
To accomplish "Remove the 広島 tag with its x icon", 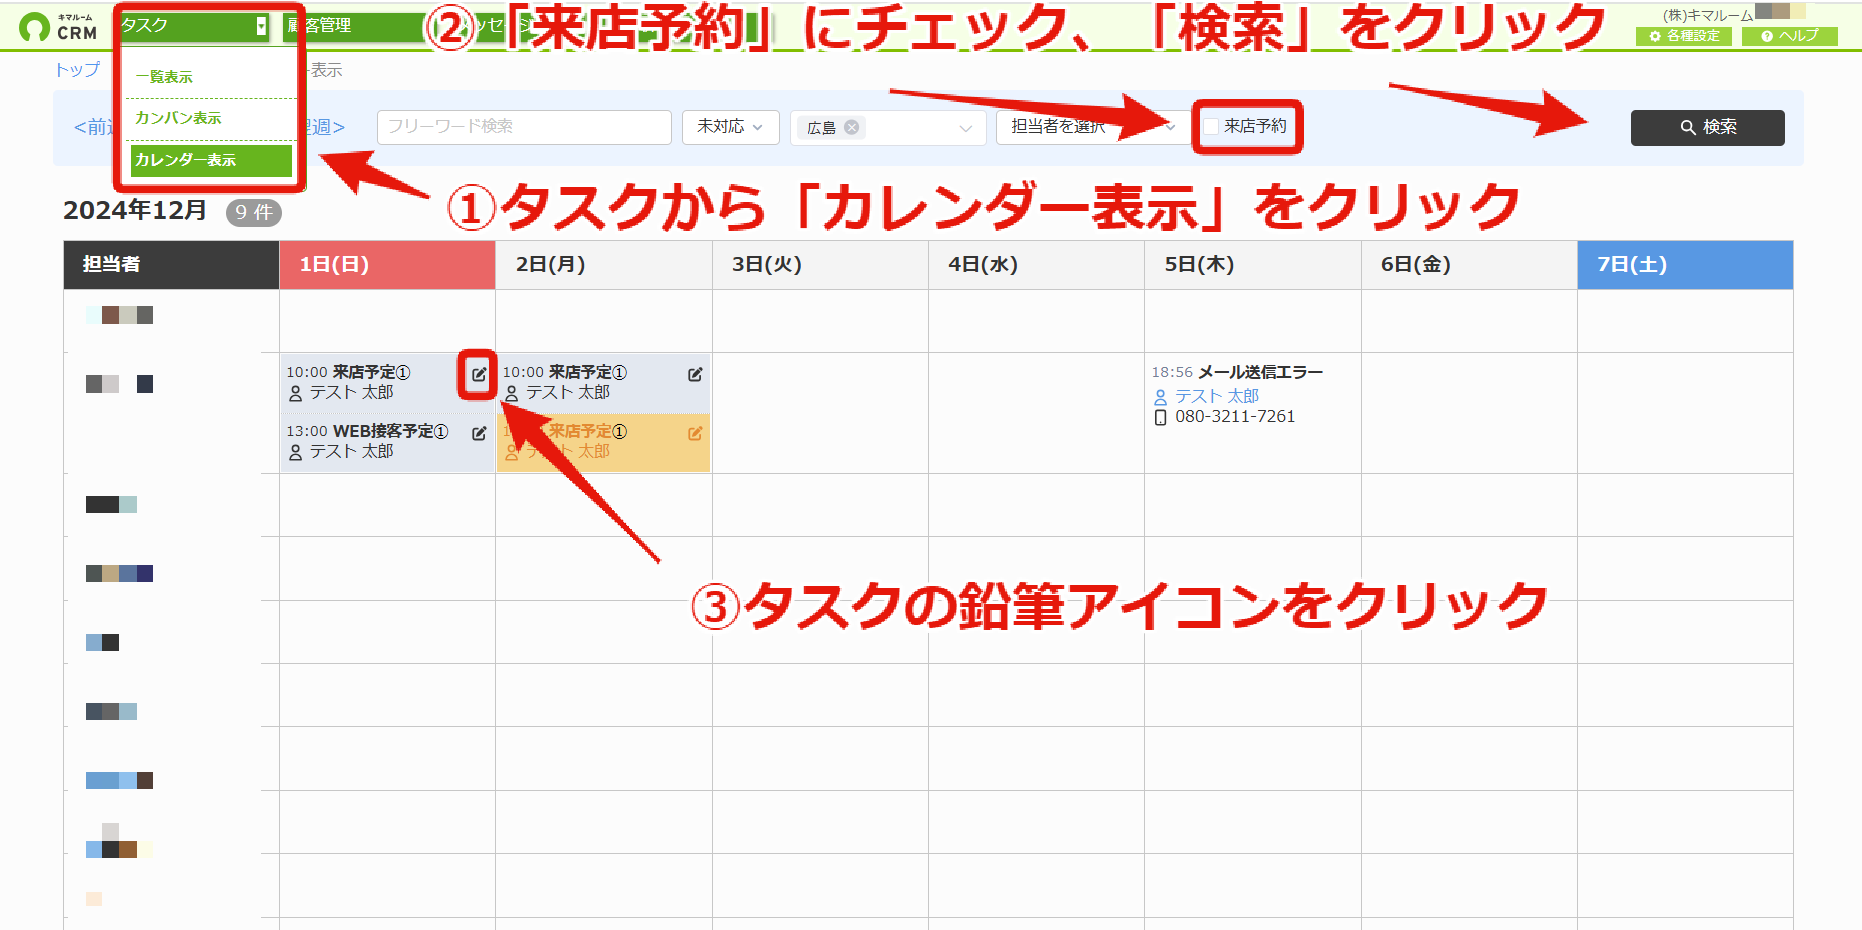I will click(x=851, y=127).
